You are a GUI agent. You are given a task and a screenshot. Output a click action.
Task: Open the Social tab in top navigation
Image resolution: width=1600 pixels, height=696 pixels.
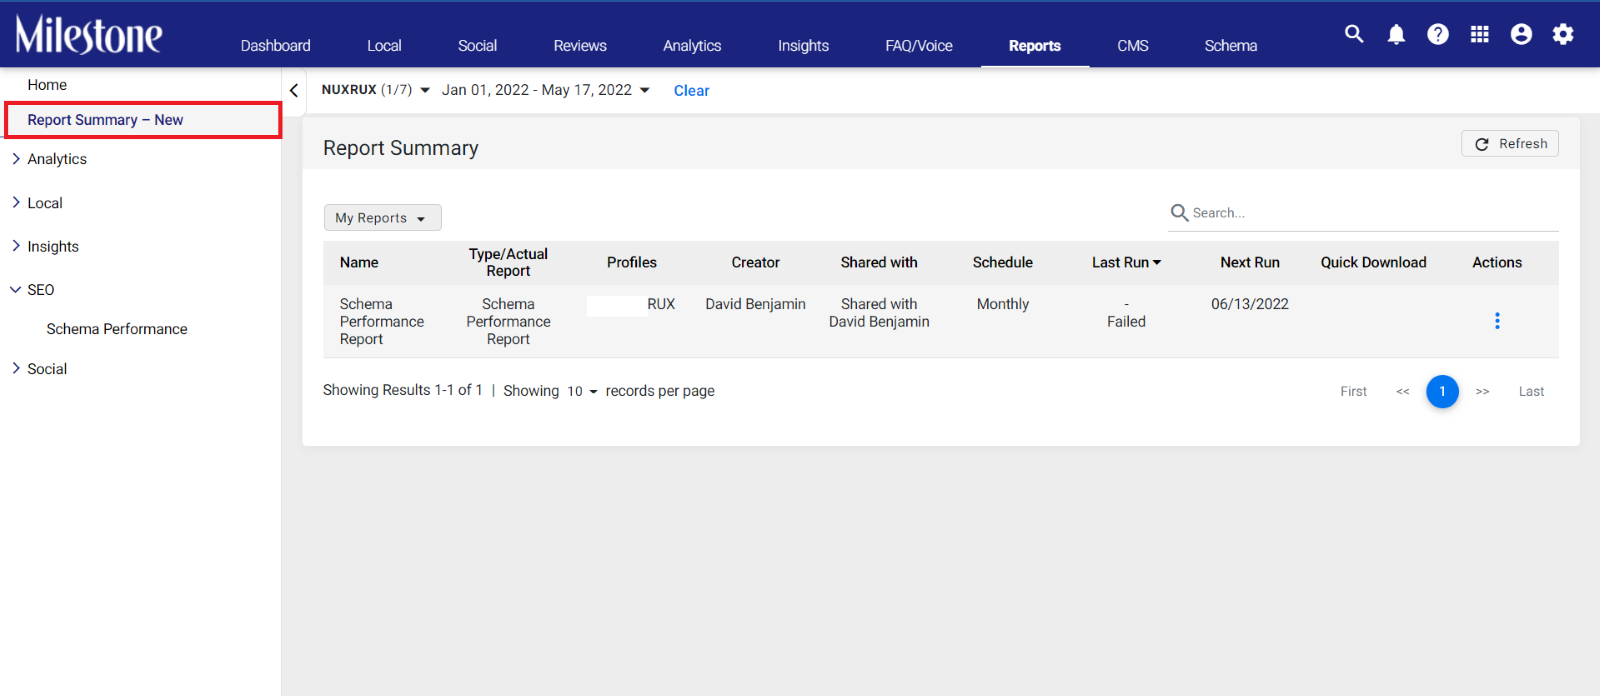click(x=477, y=46)
